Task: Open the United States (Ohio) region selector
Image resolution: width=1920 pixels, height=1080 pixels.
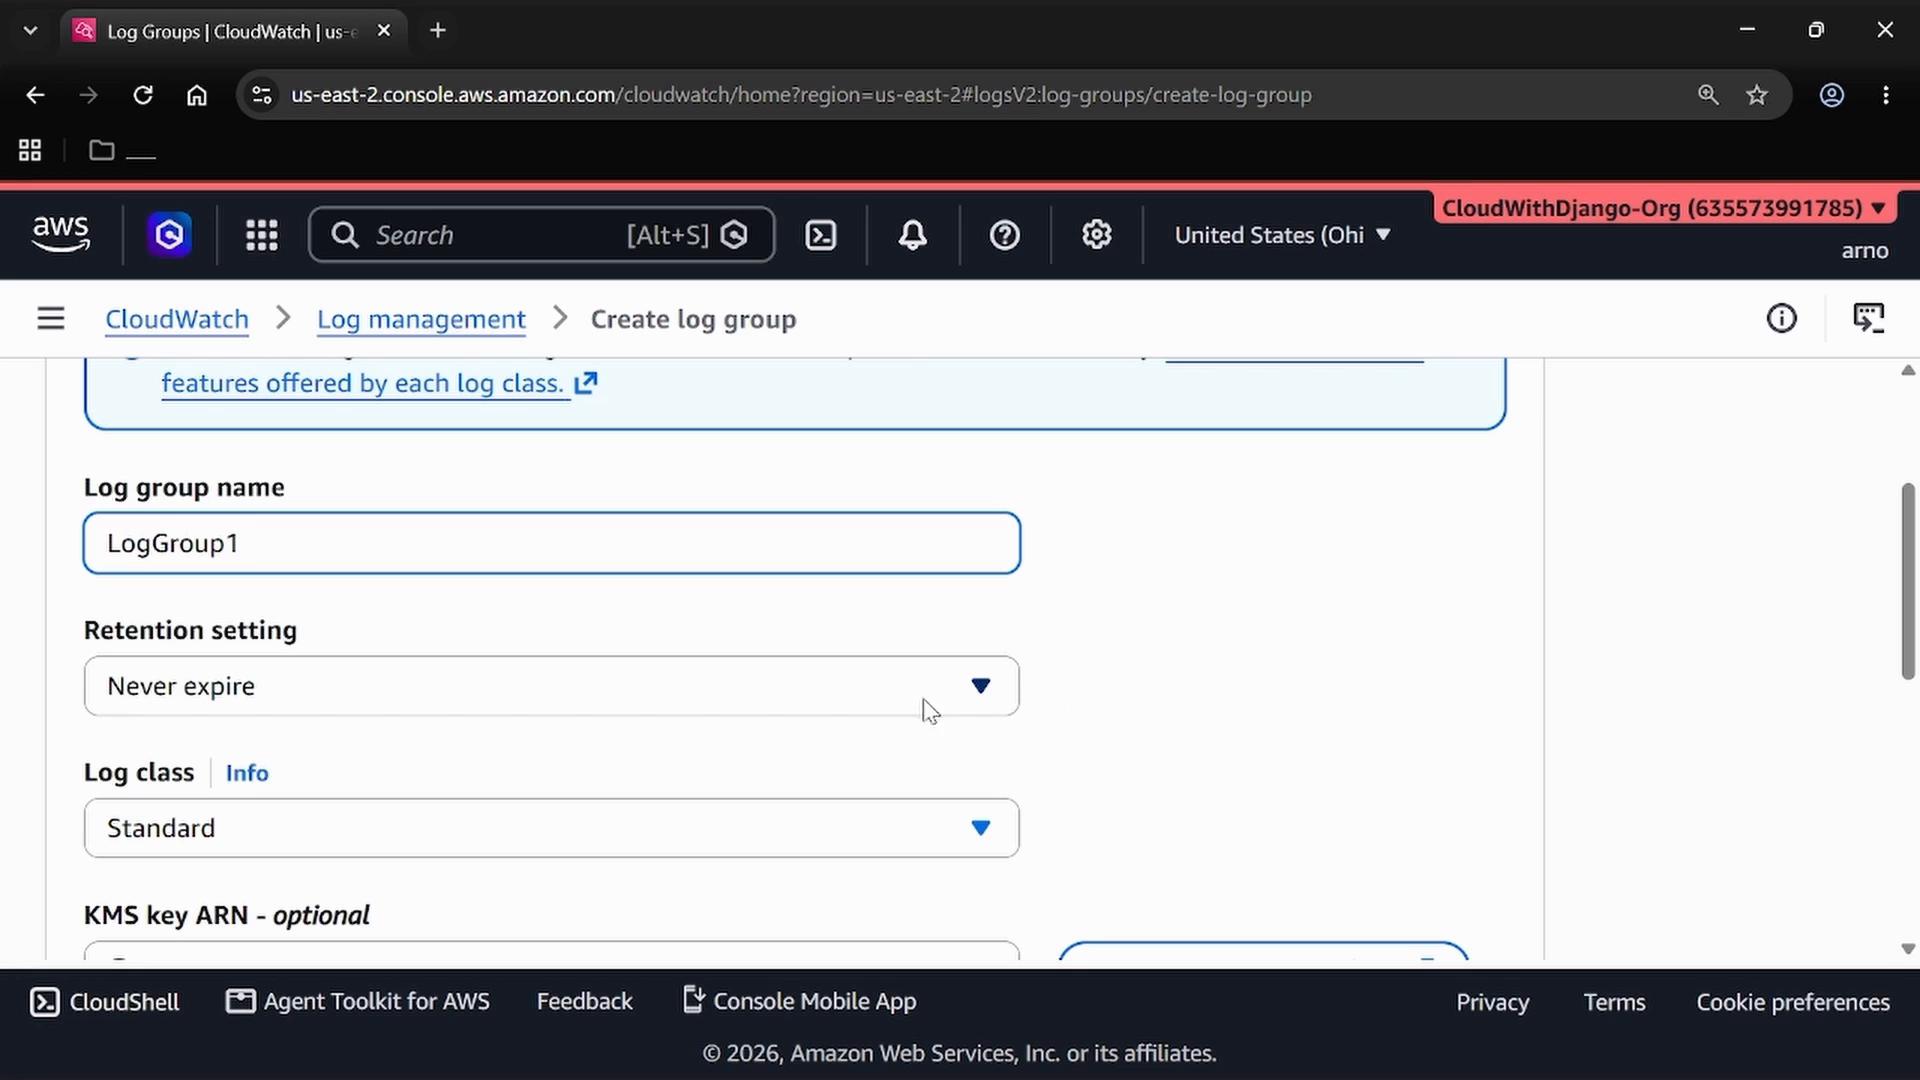Action: [1283, 235]
